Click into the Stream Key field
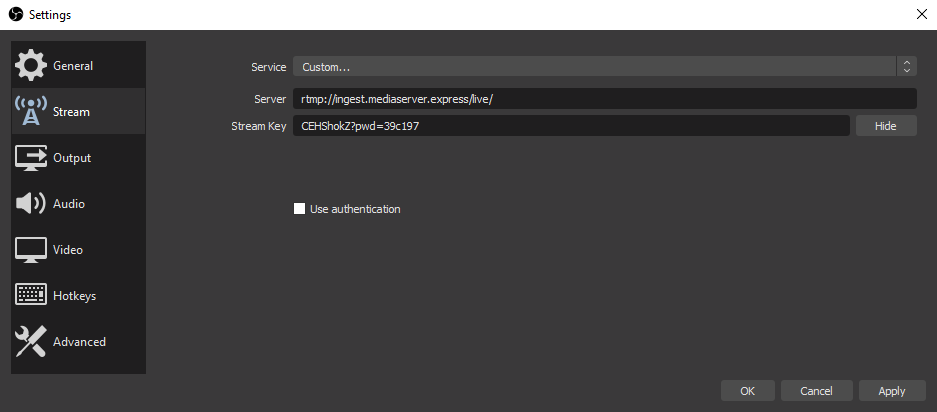Image resolution: width=937 pixels, height=412 pixels. (571, 126)
